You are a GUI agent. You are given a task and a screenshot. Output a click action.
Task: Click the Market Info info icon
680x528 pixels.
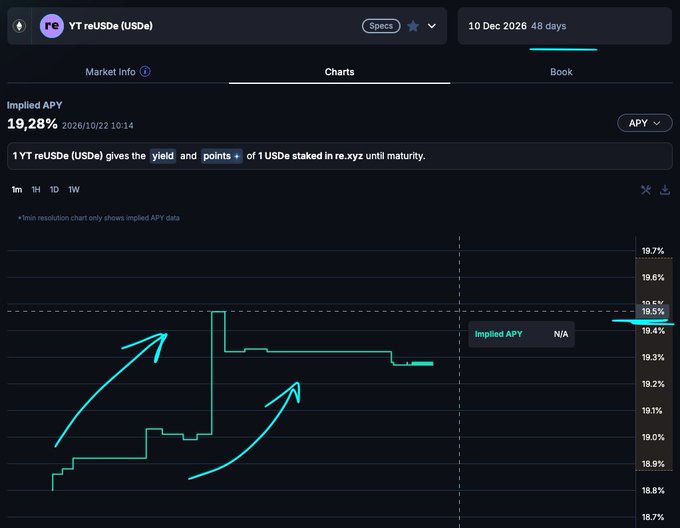pyautogui.click(x=145, y=72)
